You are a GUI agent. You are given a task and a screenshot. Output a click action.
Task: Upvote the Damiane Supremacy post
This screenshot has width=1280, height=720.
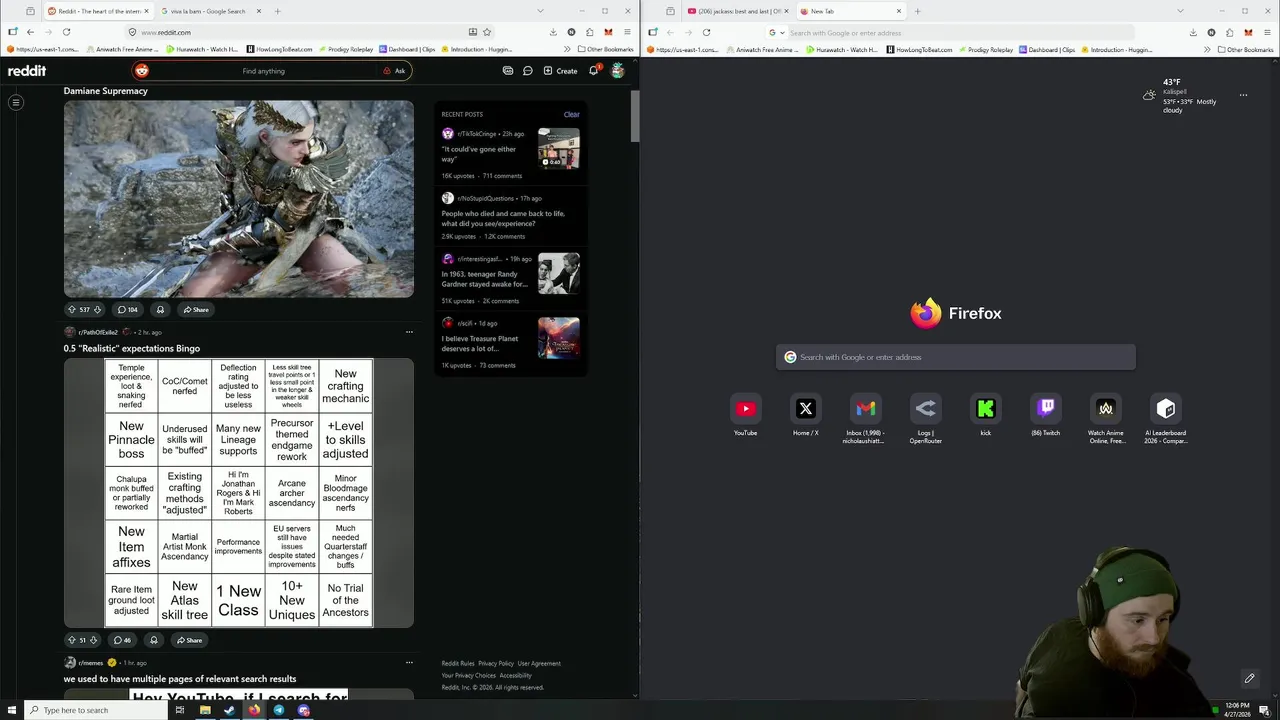(x=71, y=310)
